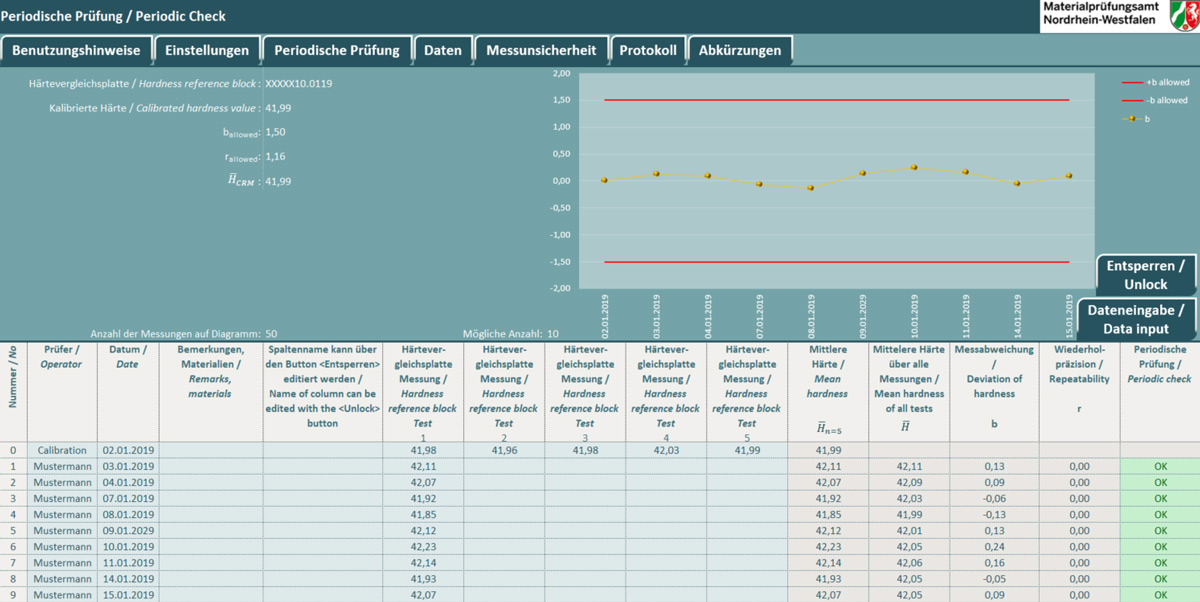1200x602 pixels.
Task: Switch to the Einstellungen tab
Action: (207, 50)
